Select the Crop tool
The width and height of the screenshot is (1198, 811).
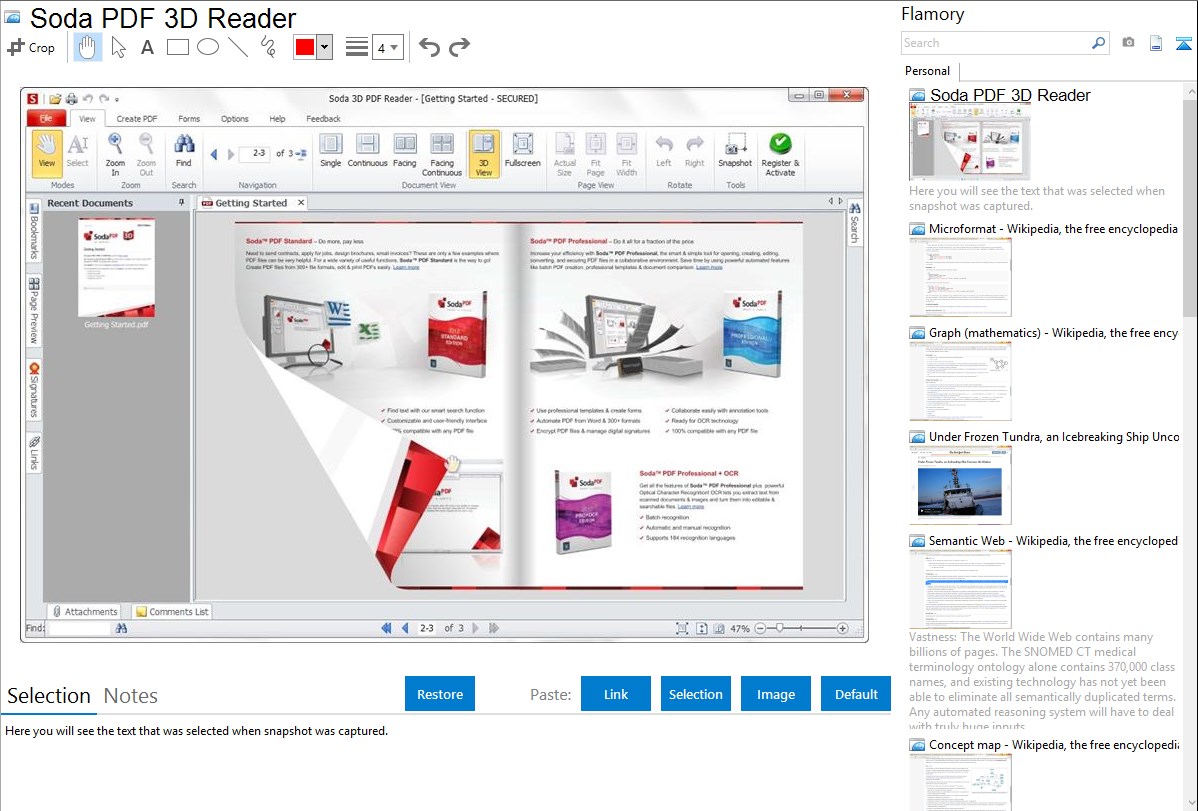[x=31, y=47]
